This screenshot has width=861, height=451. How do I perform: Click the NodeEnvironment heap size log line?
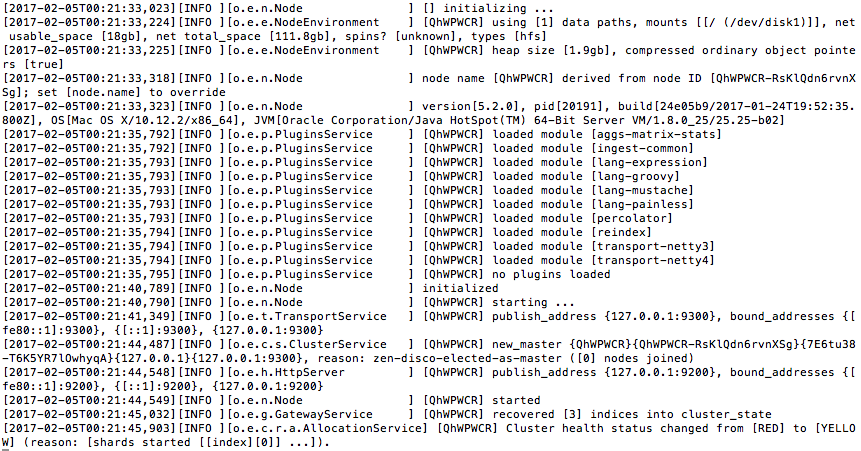tap(429, 57)
